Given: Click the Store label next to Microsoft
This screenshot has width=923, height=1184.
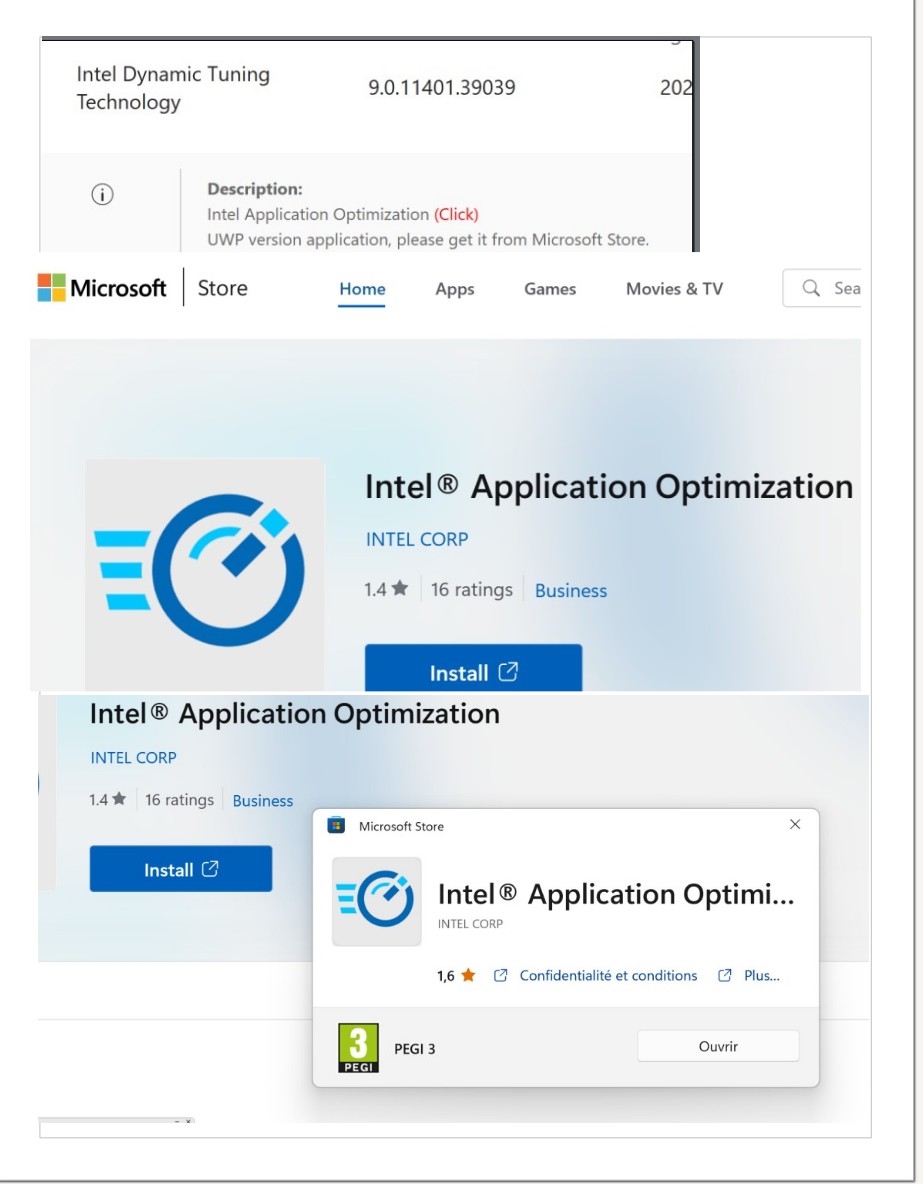Looking at the screenshot, I should tap(223, 288).
